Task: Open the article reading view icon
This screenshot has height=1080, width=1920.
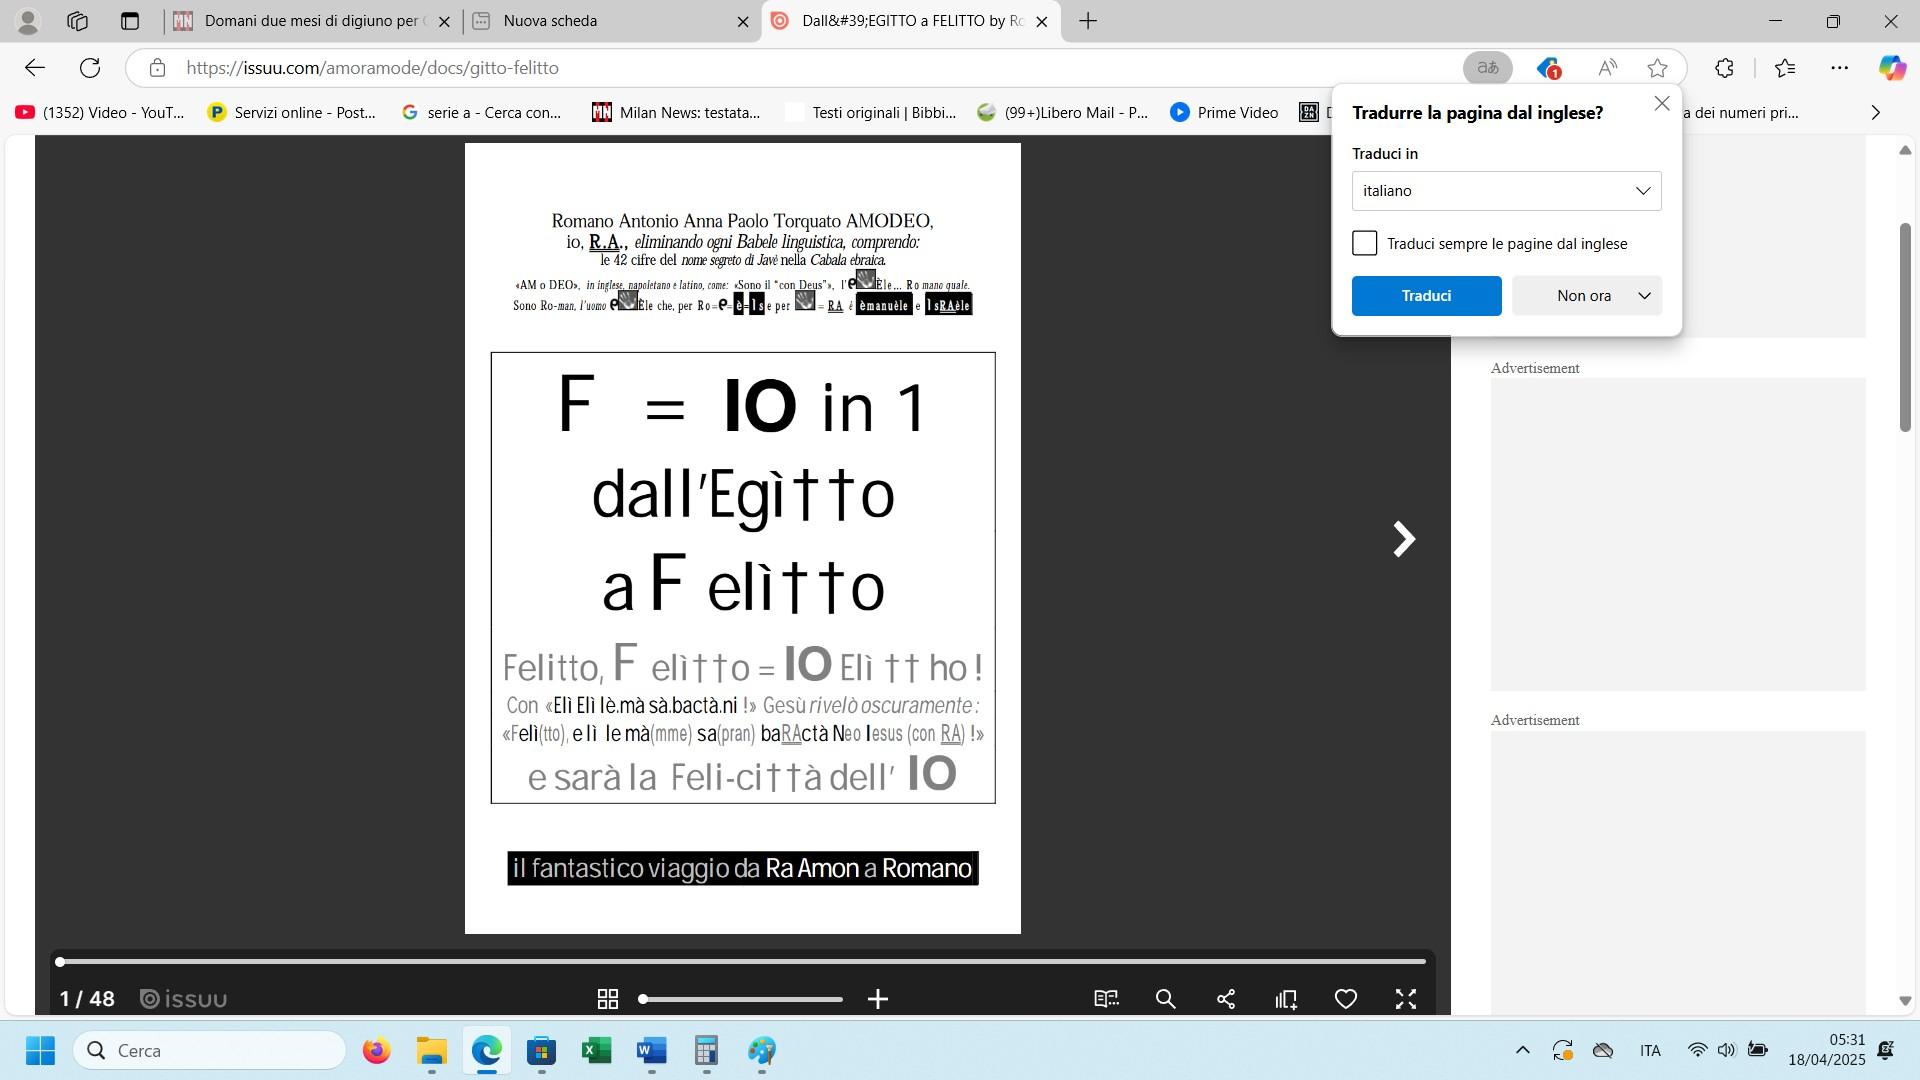Action: tap(1106, 999)
